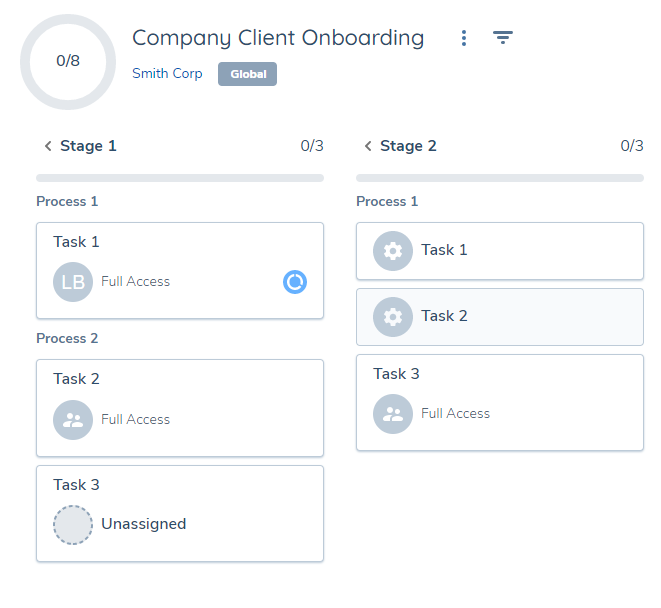Collapse Stage 1 using its chevron
Viewport: 661px width, 608px height.
47,146
